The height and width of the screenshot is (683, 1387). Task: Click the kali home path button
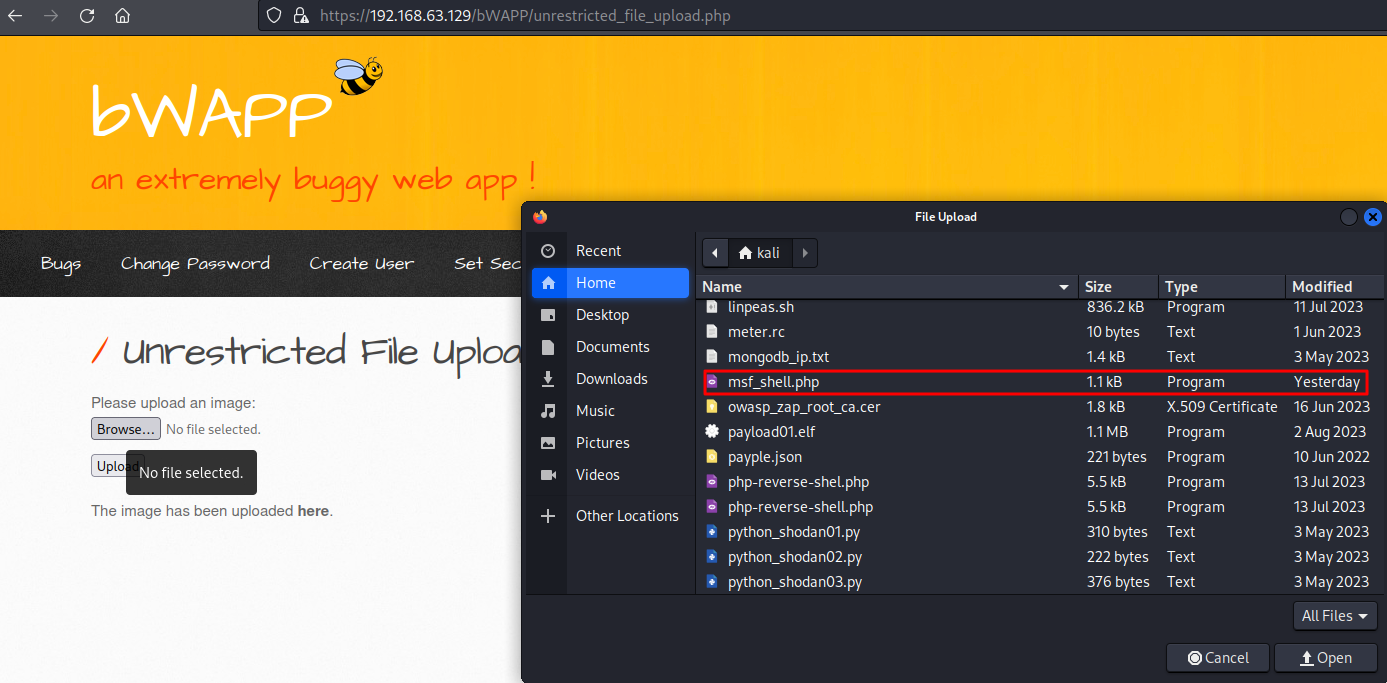click(760, 253)
